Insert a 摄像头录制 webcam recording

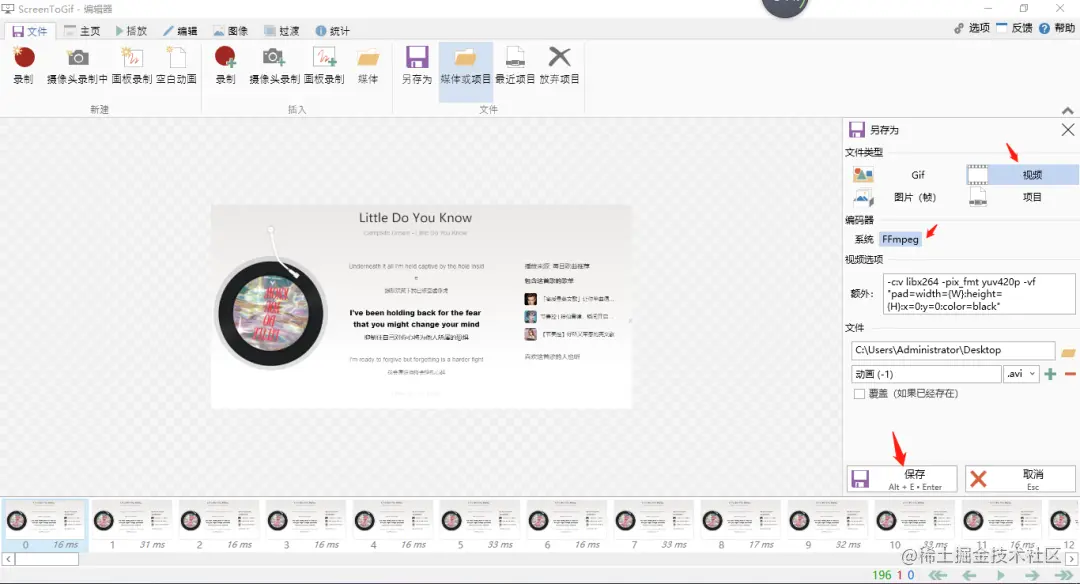tap(274, 65)
